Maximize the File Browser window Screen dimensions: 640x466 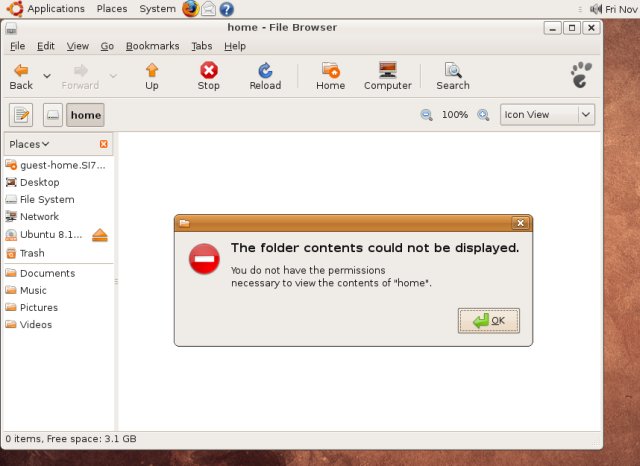point(572,28)
